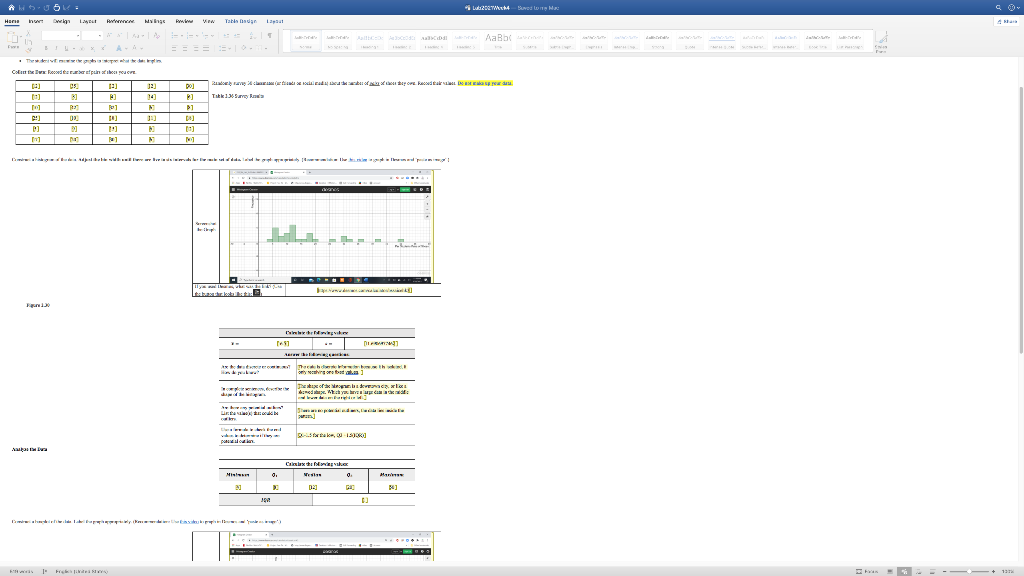Click the vertical document scrollbar
1024x576 pixels.
point(1021,222)
